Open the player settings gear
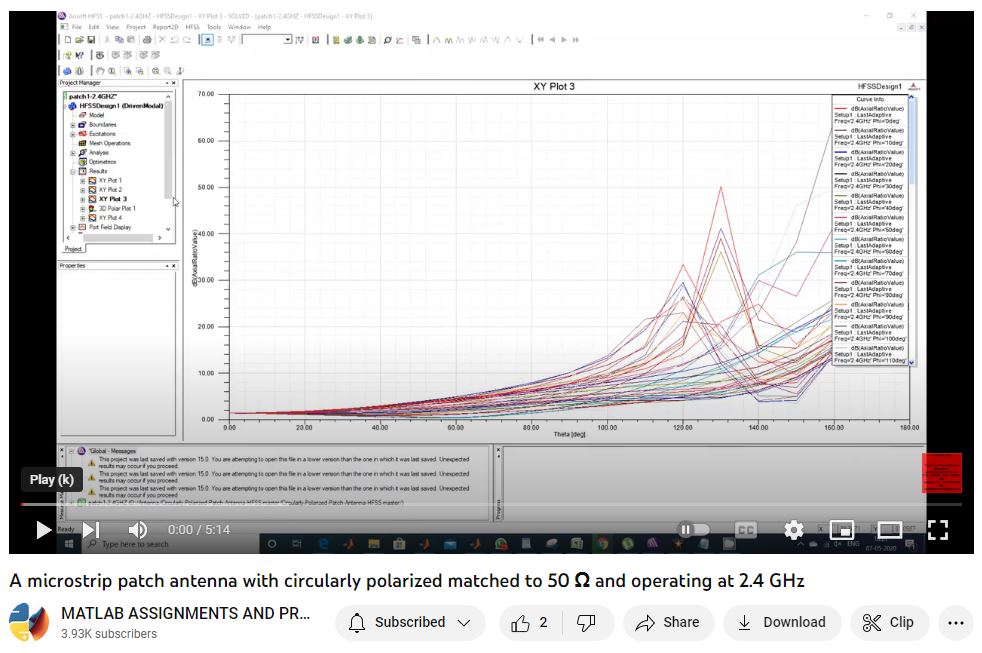 pos(794,530)
